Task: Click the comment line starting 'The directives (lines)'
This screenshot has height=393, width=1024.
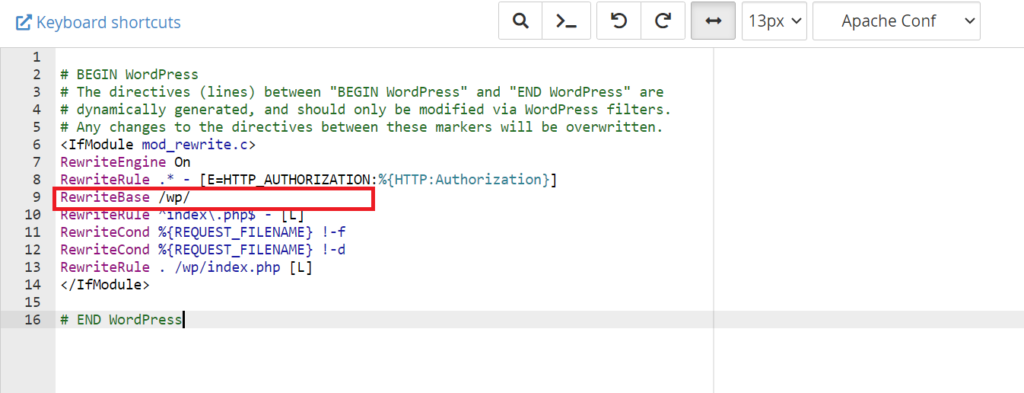Action: tap(361, 92)
